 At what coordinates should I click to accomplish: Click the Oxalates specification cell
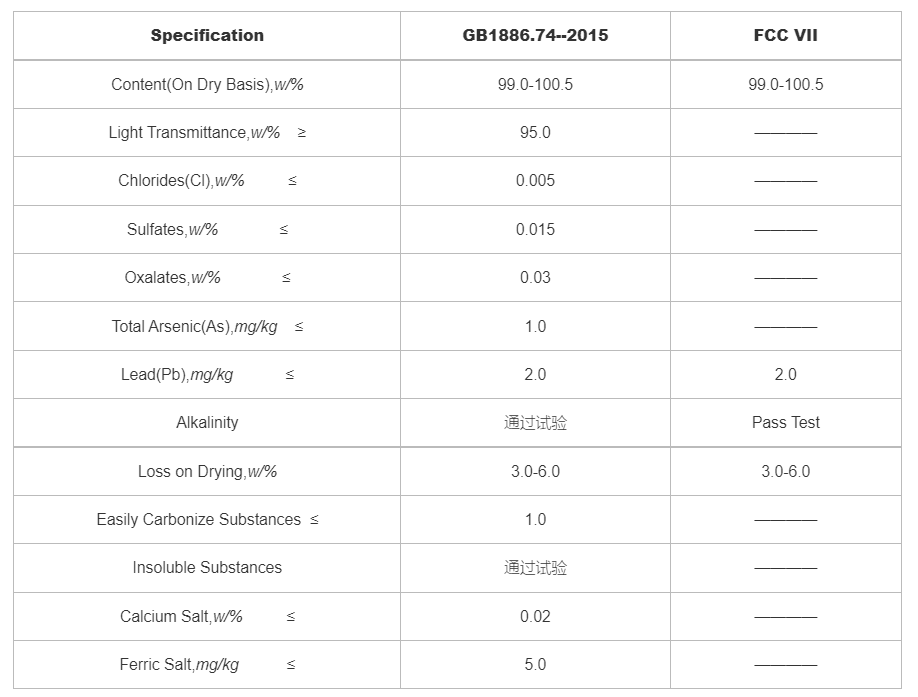(x=207, y=277)
